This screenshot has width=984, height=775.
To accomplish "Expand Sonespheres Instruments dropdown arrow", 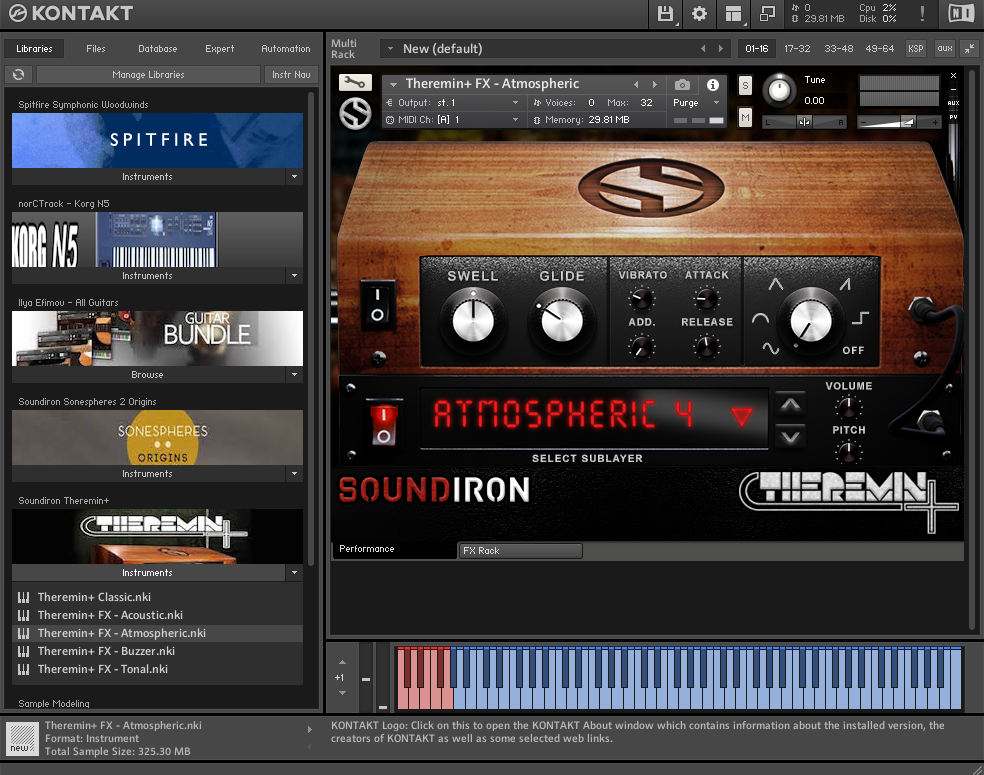I will click(x=294, y=474).
